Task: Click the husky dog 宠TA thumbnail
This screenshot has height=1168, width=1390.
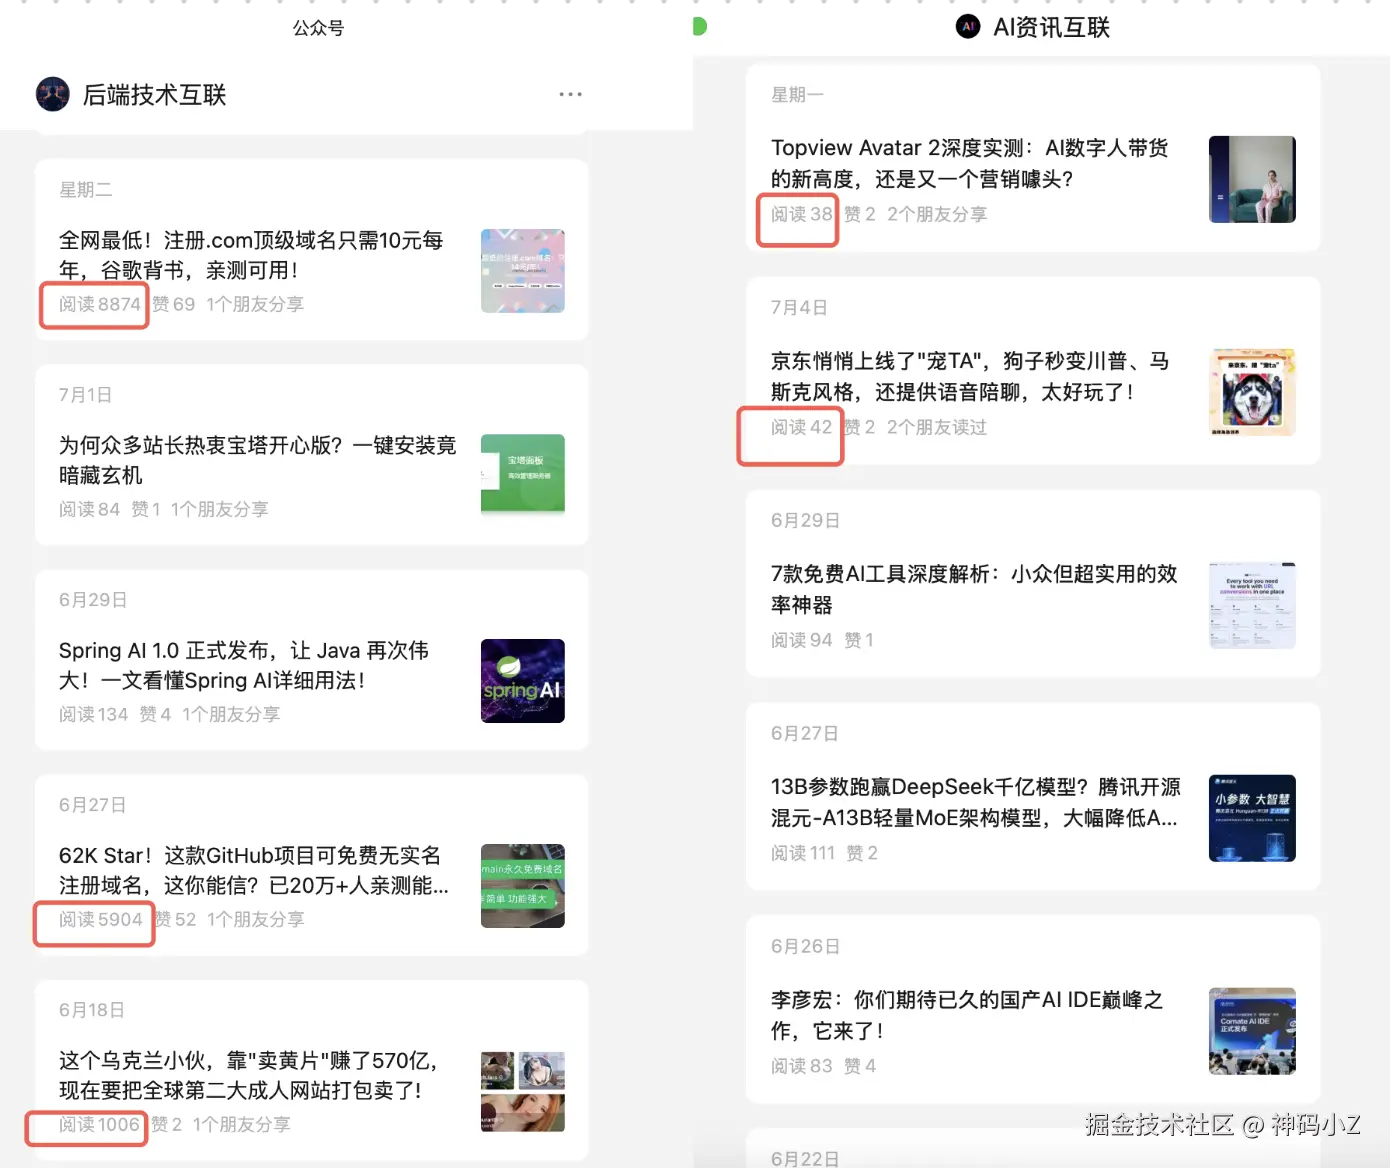Action: [x=1252, y=392]
